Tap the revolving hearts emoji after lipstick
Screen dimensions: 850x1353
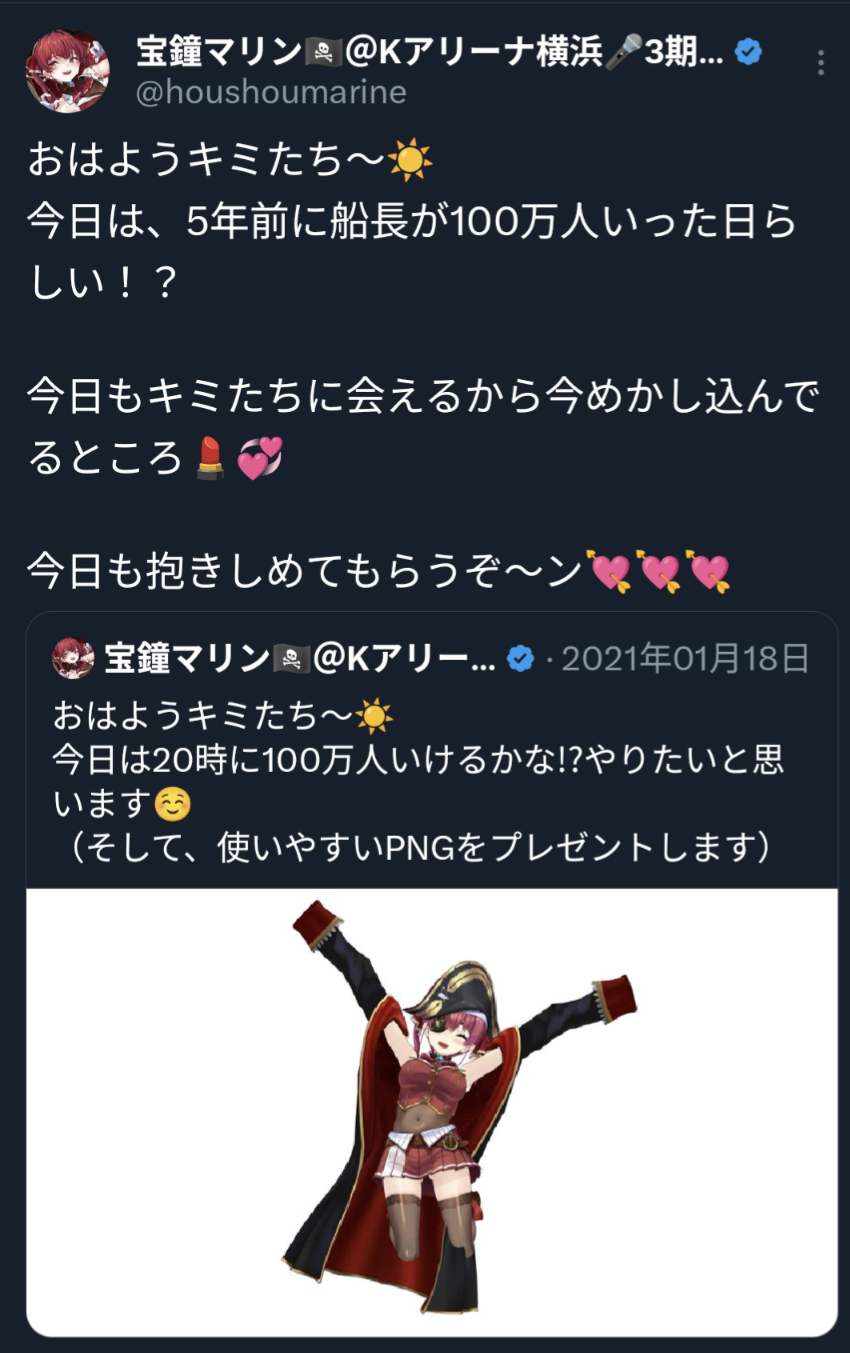click(x=260, y=457)
